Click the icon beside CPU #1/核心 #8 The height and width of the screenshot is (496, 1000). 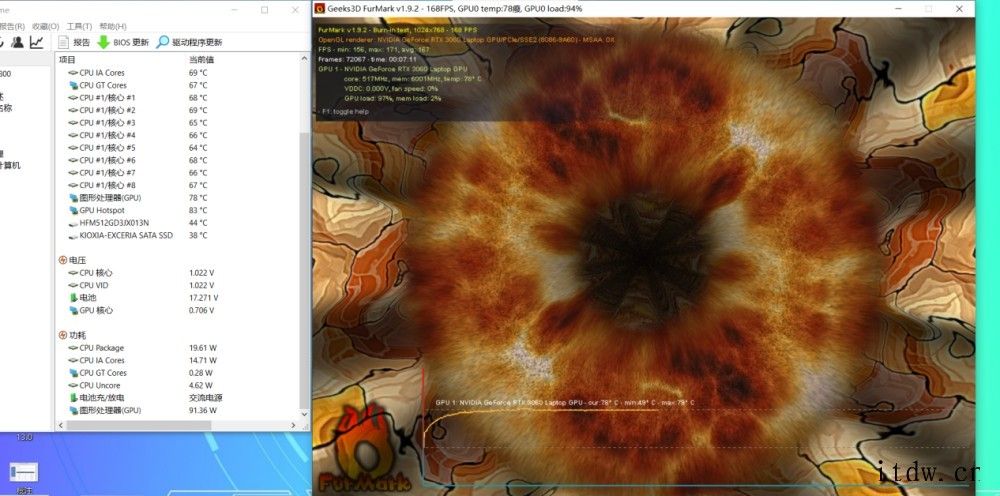coord(73,185)
